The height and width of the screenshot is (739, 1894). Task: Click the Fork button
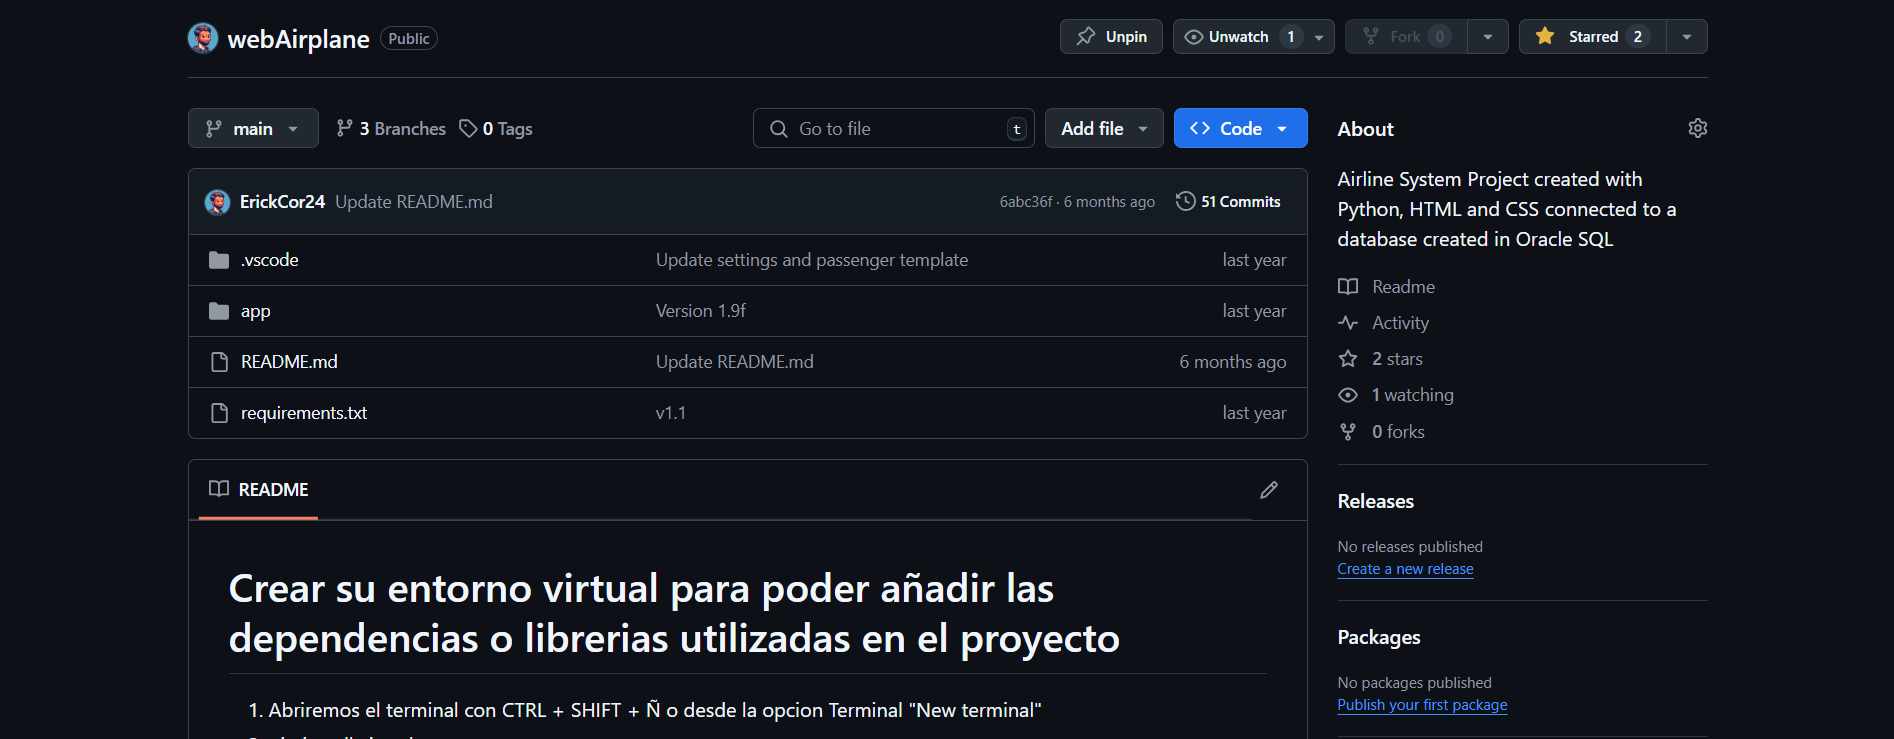tap(1406, 37)
